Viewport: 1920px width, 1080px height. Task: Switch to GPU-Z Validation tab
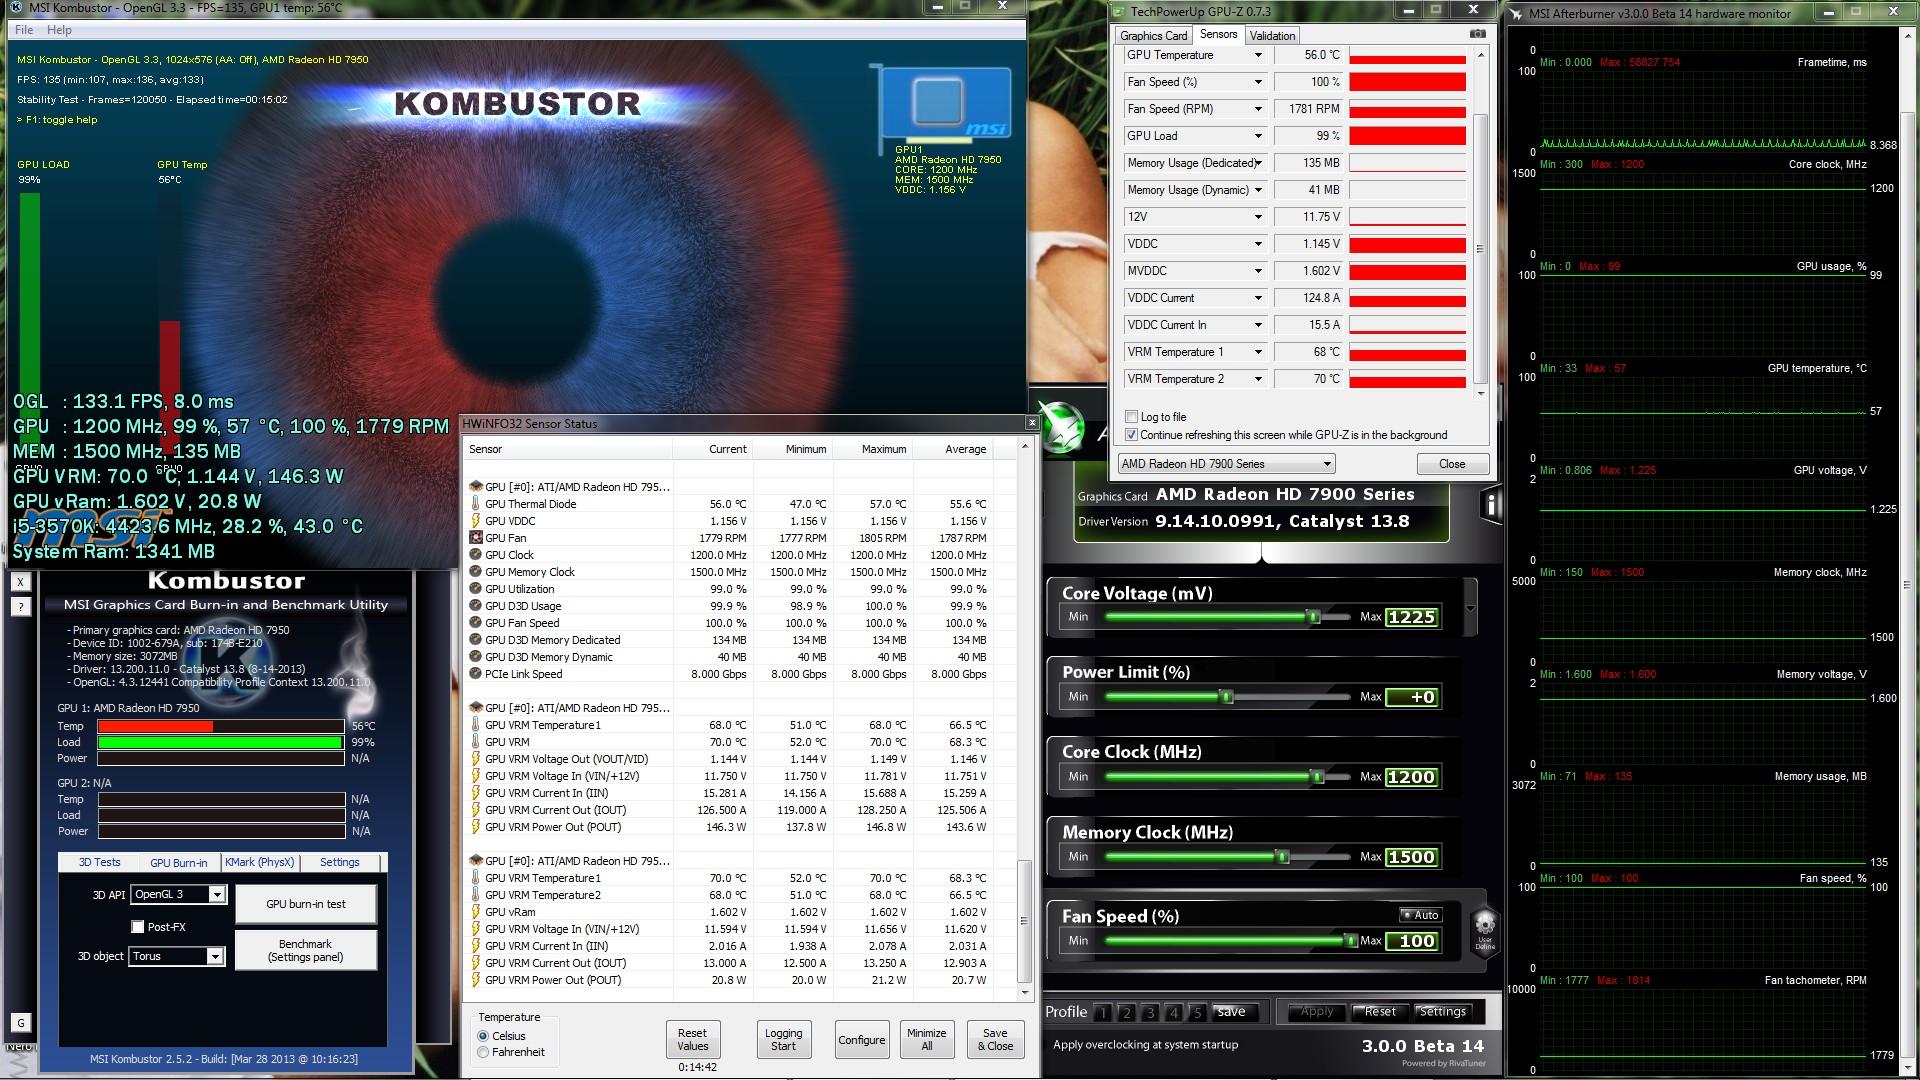(x=1272, y=36)
